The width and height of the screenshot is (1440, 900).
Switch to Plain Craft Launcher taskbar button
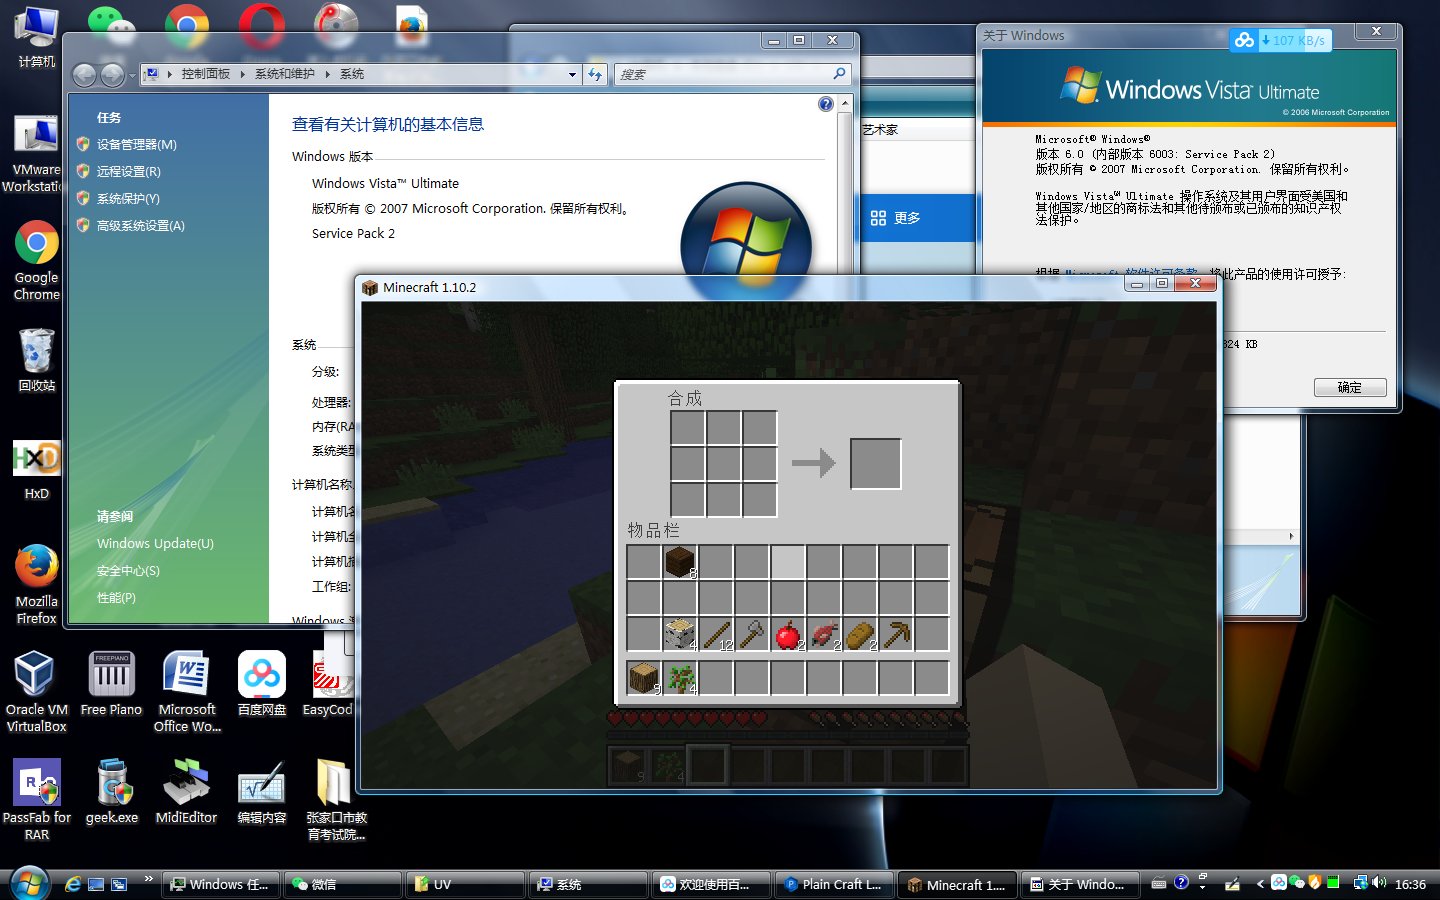pos(835,884)
